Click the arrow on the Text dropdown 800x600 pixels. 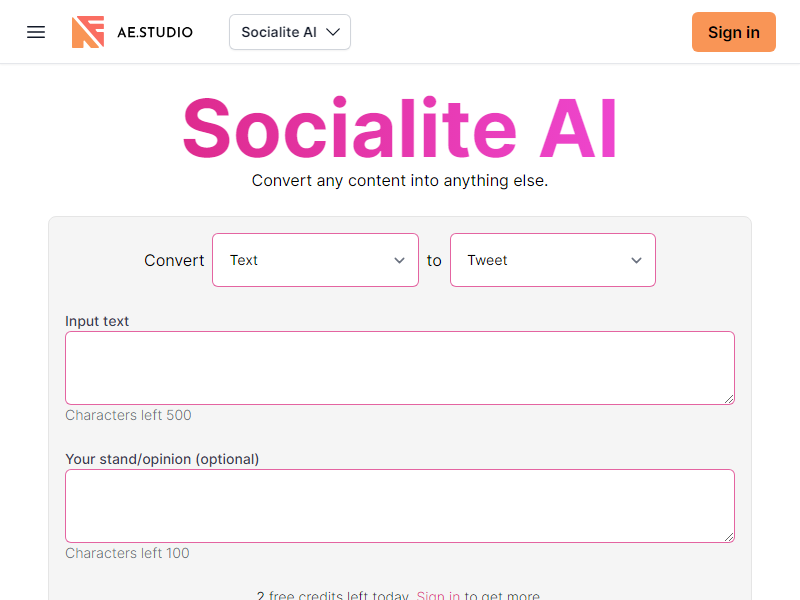click(399, 260)
